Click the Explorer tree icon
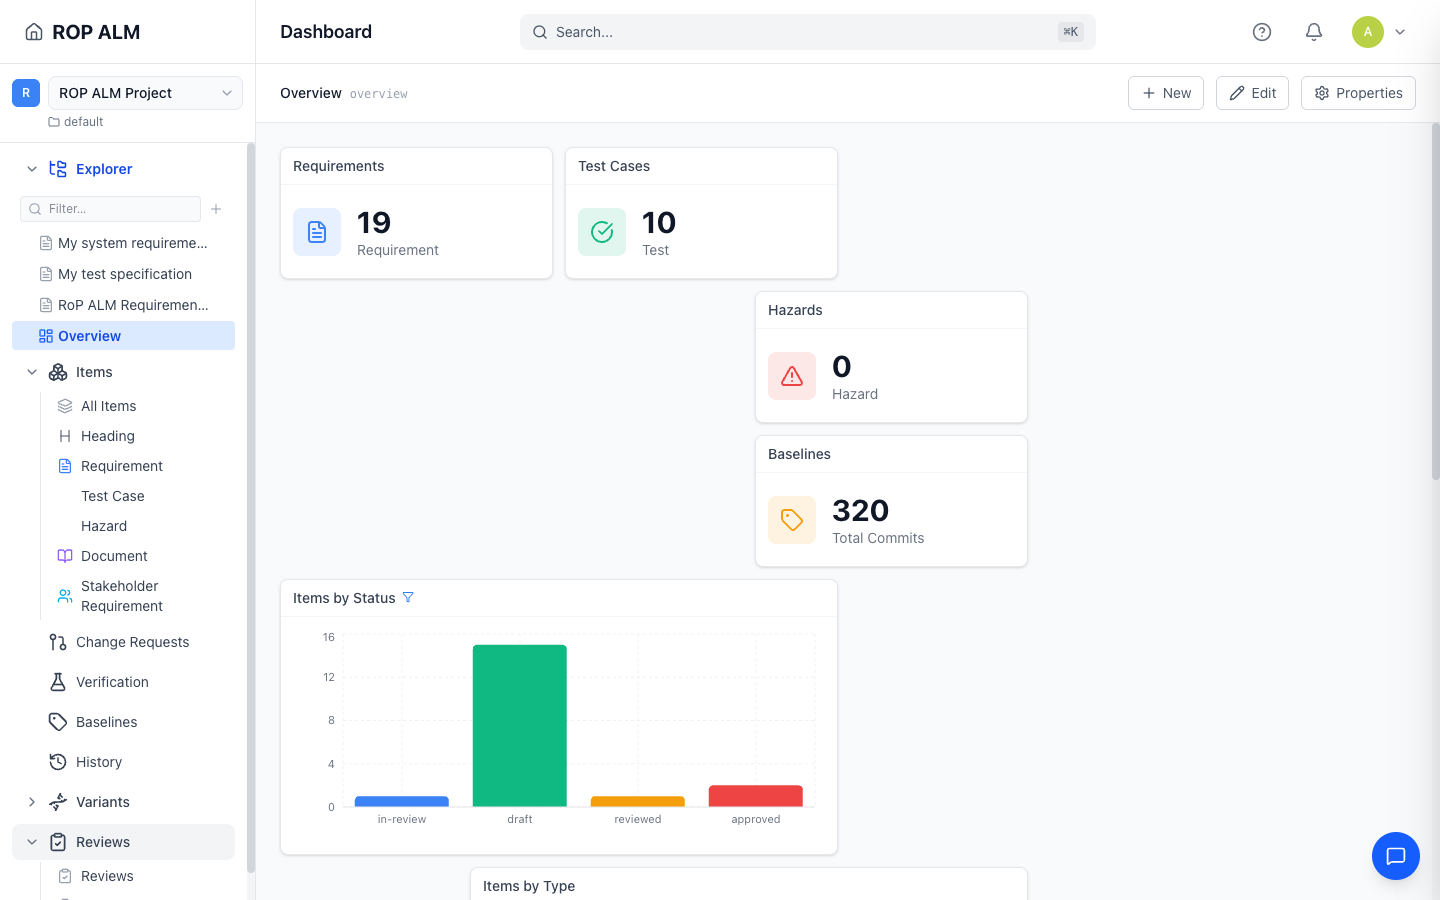Screen dimensions: 1440x900 tap(58, 169)
